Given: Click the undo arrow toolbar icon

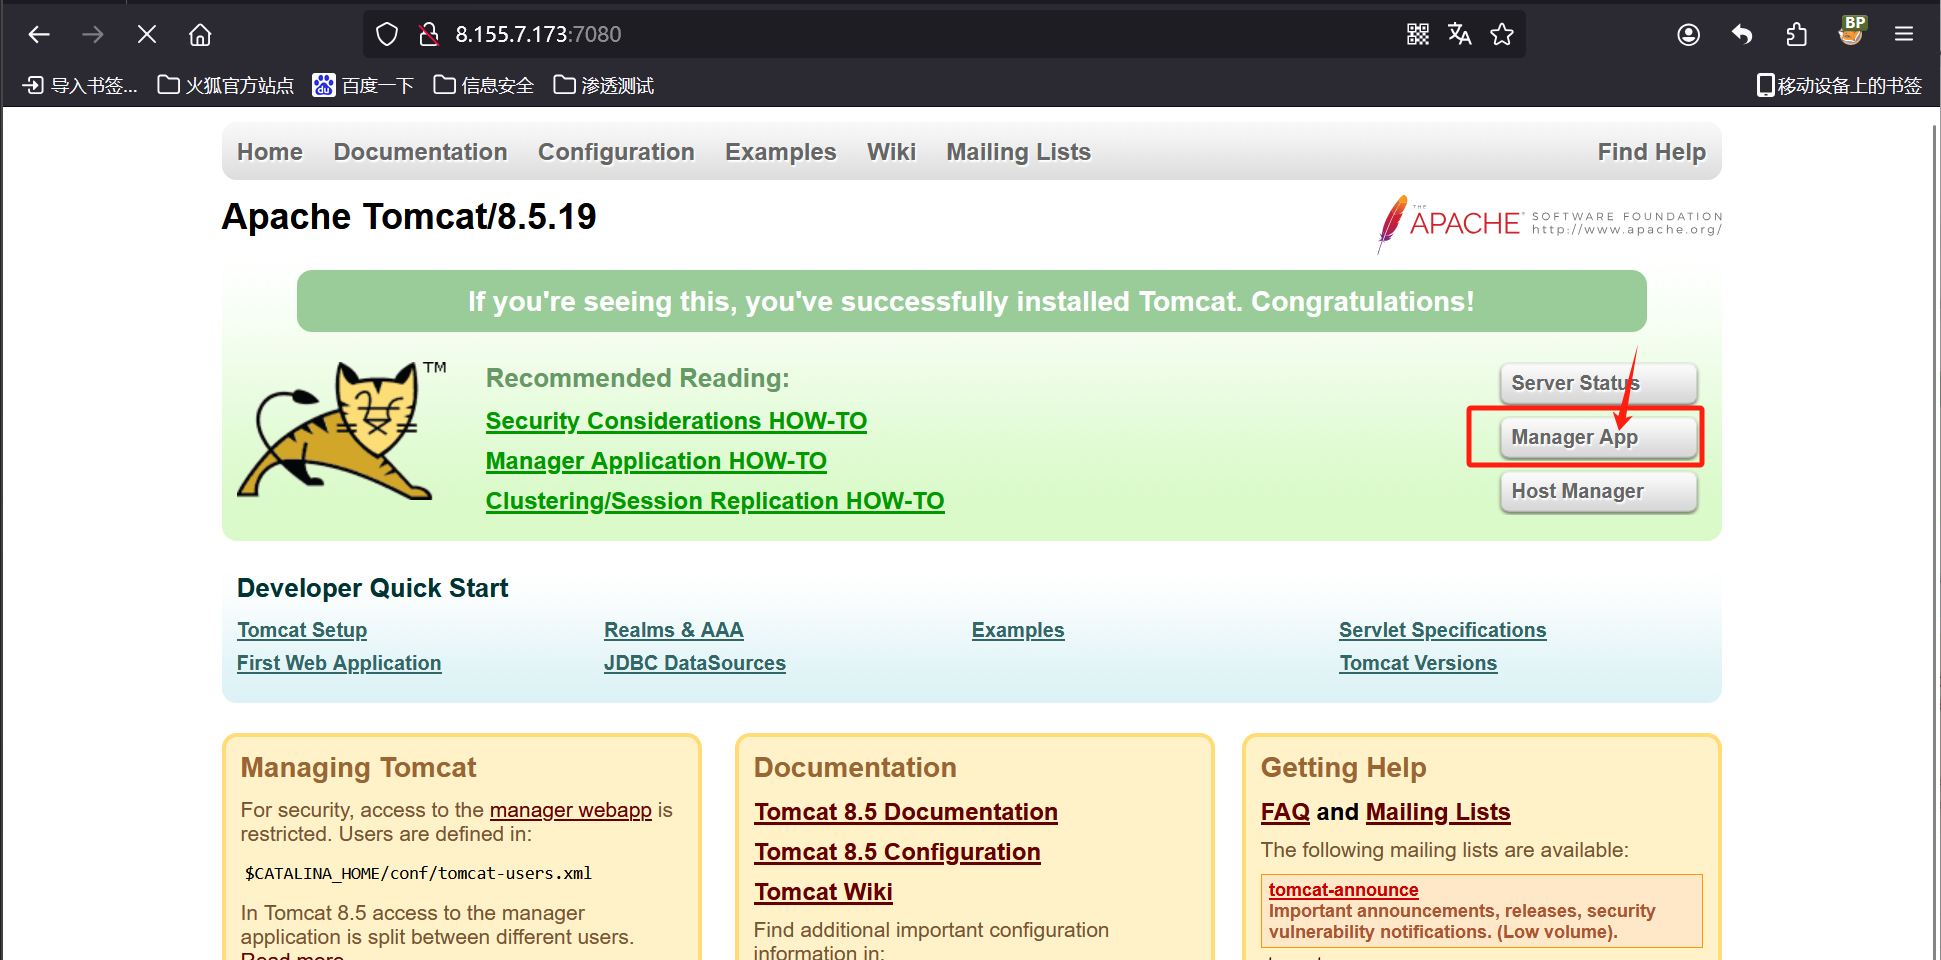Looking at the screenshot, I should (x=1742, y=35).
